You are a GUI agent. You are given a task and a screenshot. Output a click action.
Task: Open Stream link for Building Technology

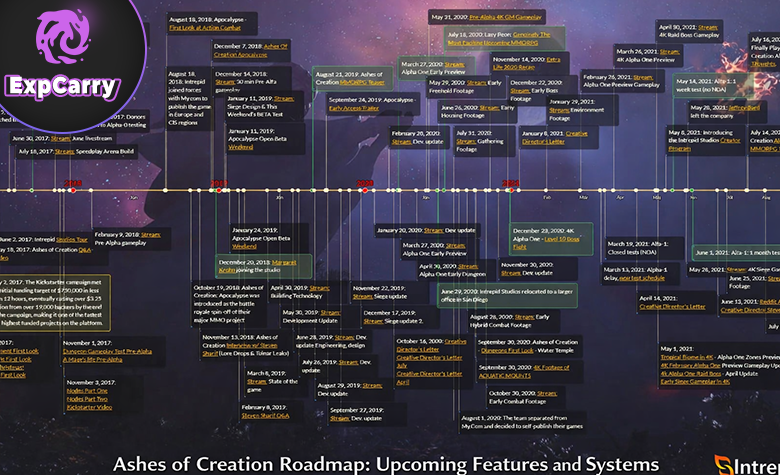(319, 287)
